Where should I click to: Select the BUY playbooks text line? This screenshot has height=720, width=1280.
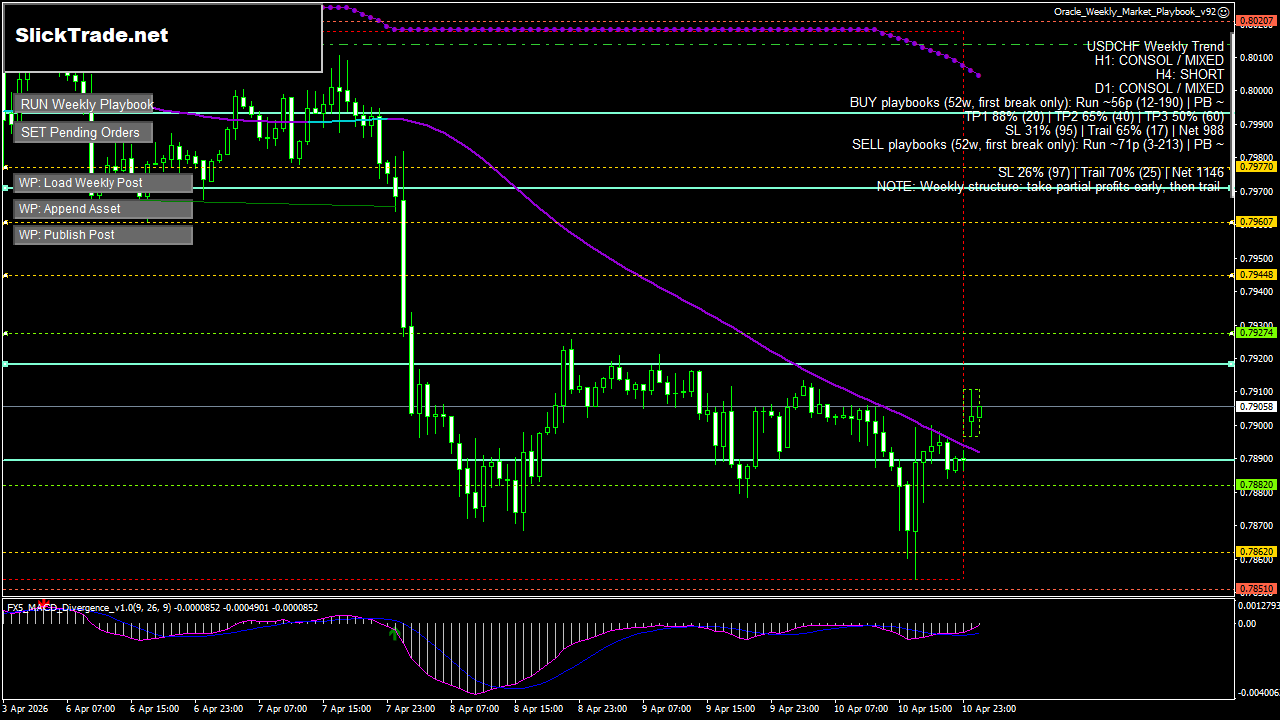[1037, 102]
